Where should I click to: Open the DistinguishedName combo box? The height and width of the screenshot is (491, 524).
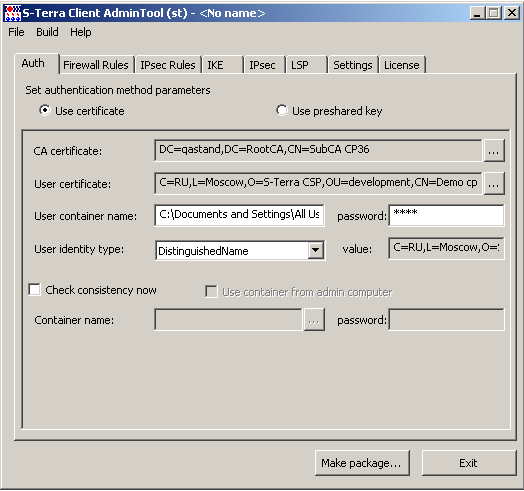click(240, 250)
